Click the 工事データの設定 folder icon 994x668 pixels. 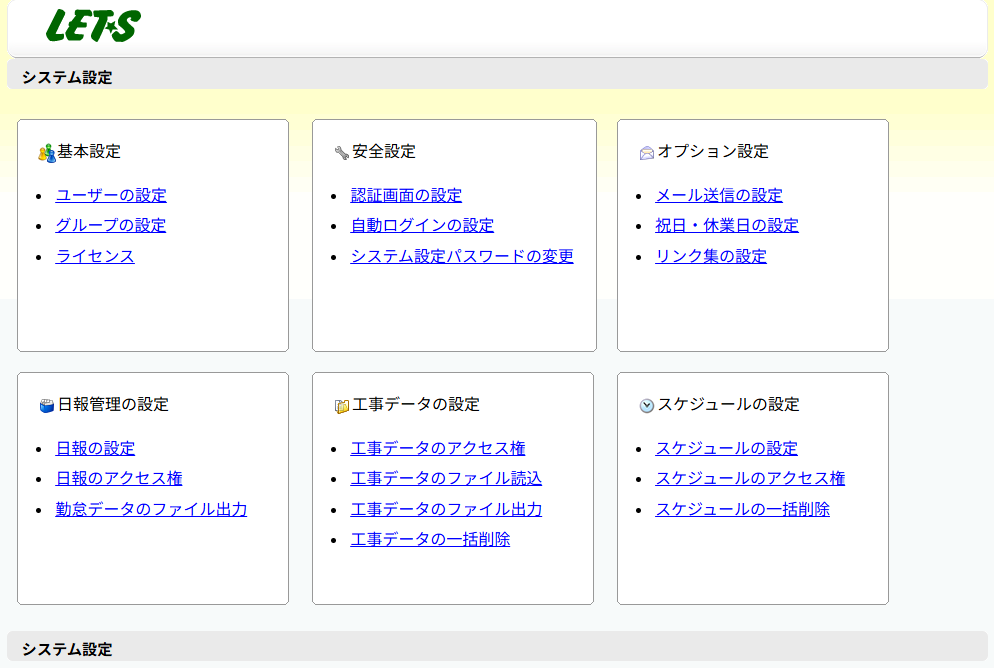pos(342,406)
